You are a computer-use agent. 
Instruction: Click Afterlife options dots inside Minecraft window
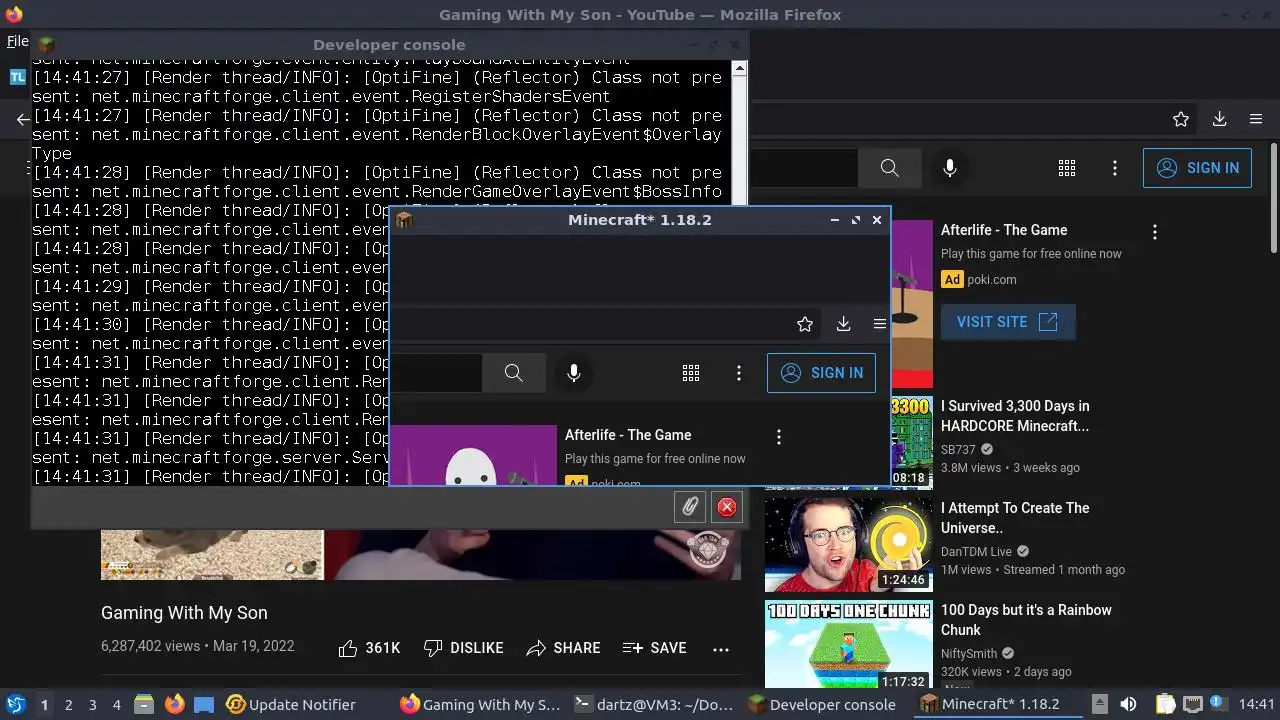[x=779, y=437]
